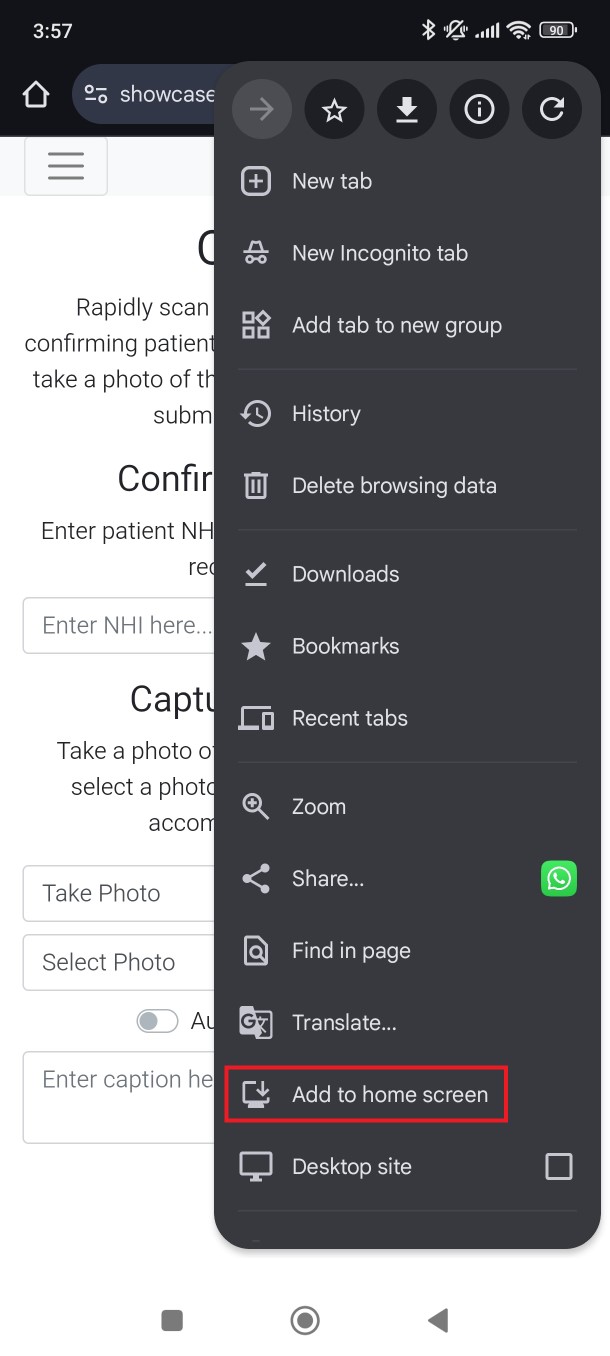The height and width of the screenshot is (1356, 610).
Task: Tap the Android back navigation button
Action: pos(438,1320)
